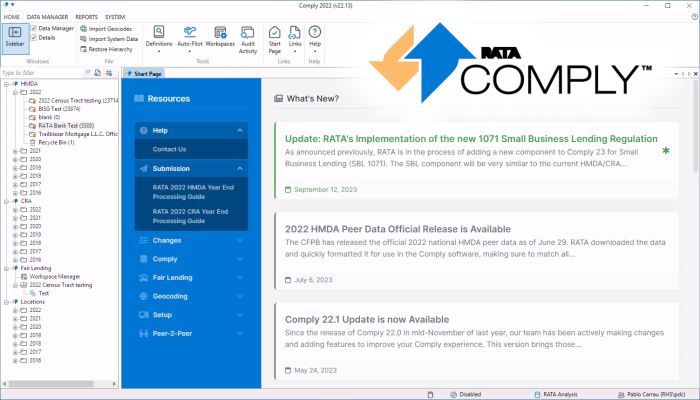Open 2022 HMDA Peer Data release article
This screenshot has height=400, width=700.
398,229
